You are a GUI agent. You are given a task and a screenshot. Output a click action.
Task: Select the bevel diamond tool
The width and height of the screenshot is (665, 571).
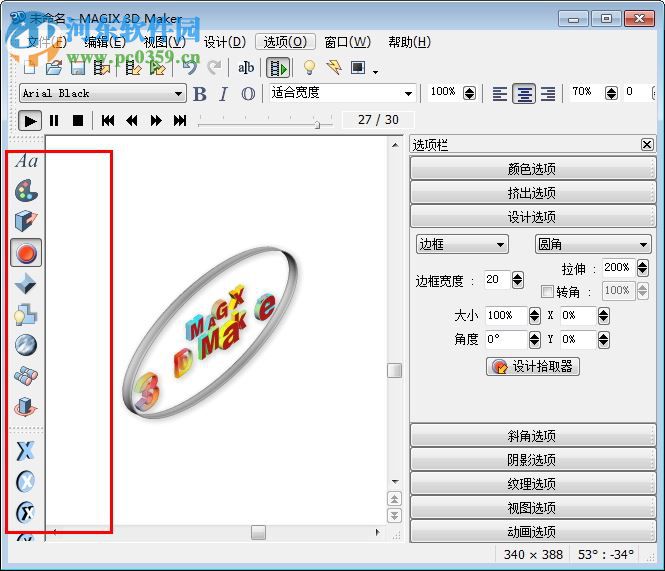26,283
